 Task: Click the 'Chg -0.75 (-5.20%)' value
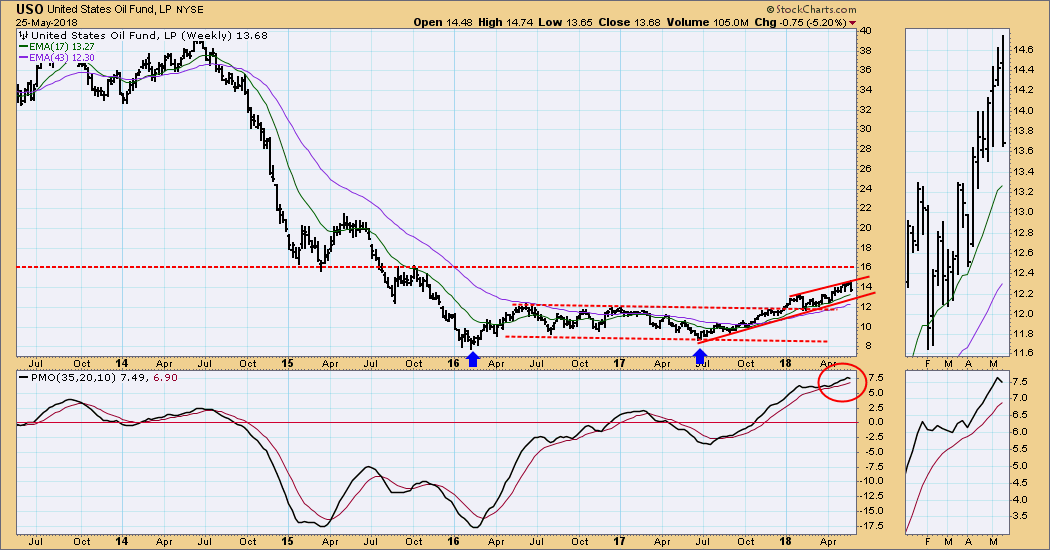801,22
